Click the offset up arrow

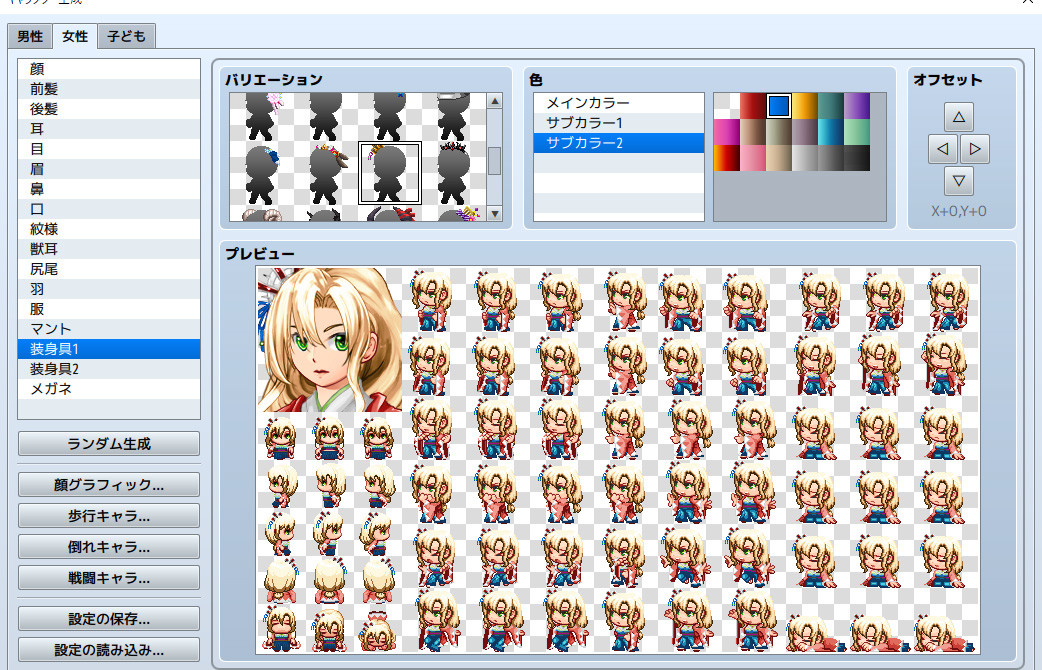[x=958, y=115]
